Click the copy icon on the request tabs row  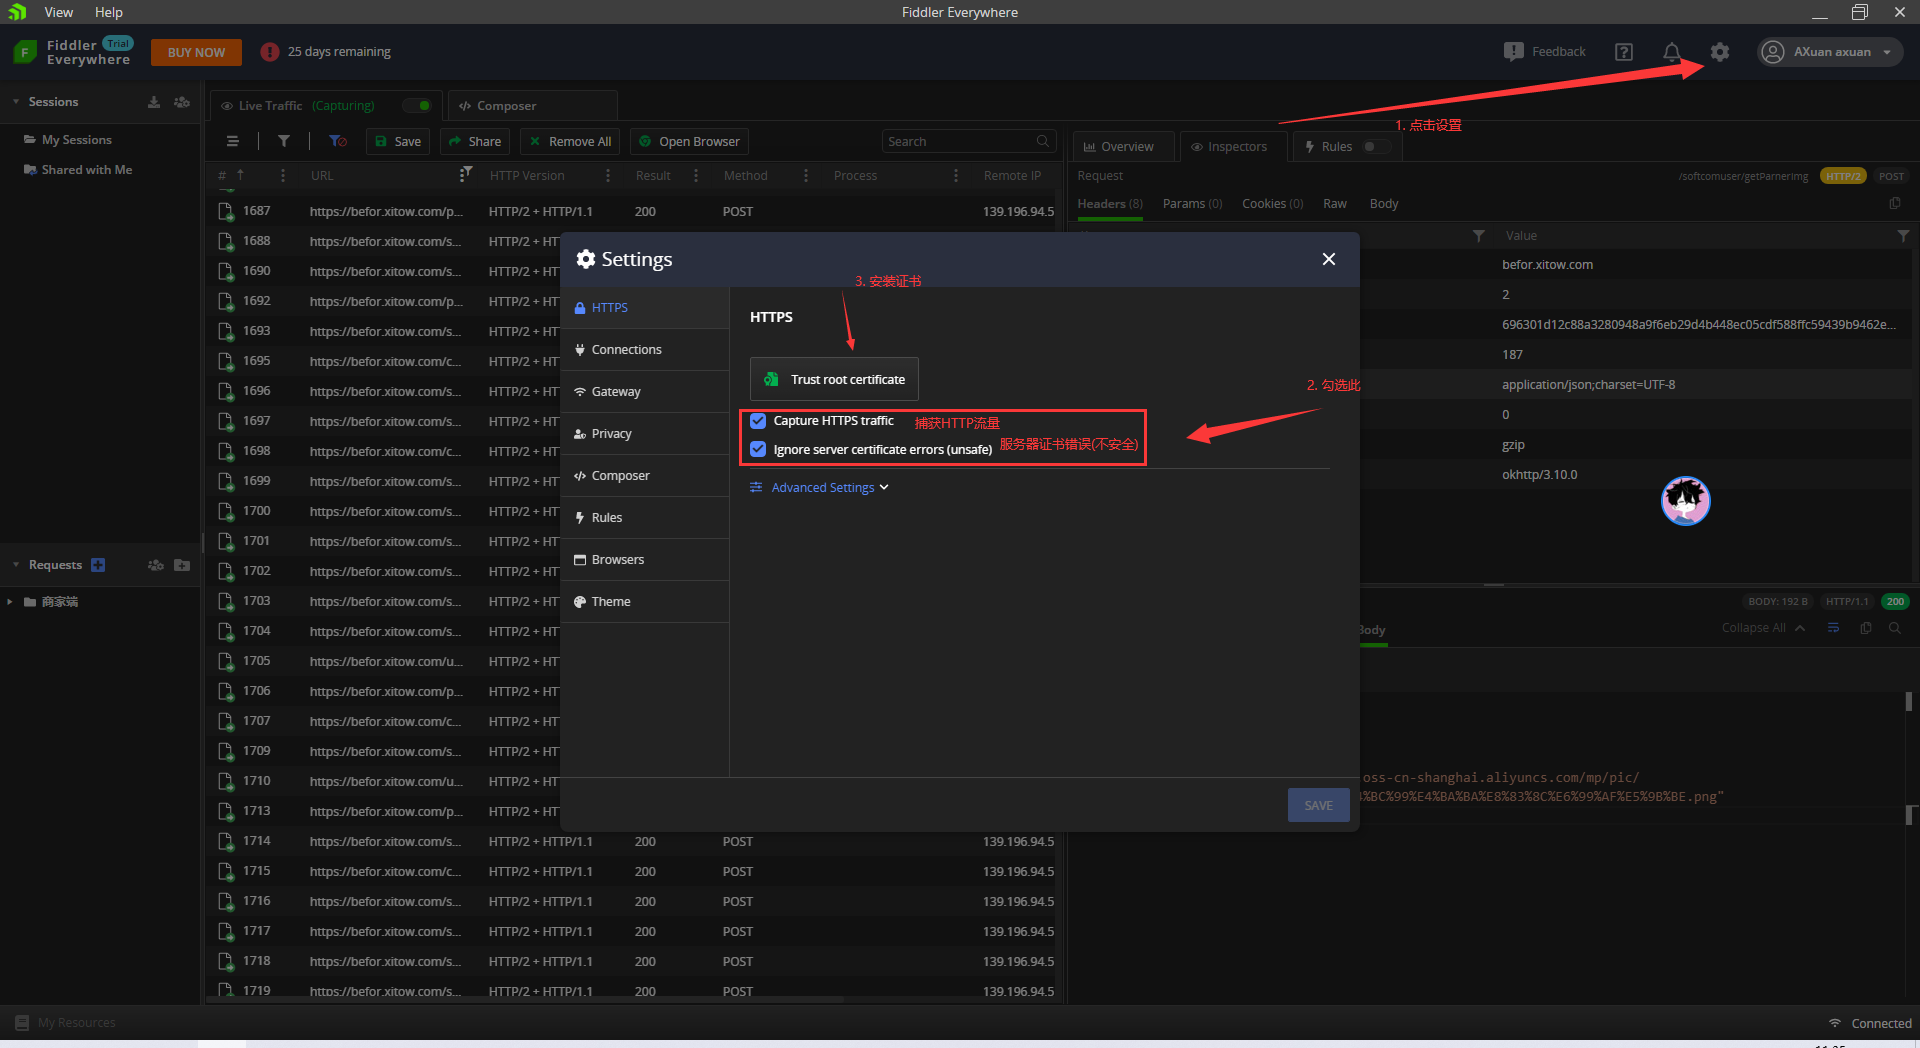[1895, 204]
